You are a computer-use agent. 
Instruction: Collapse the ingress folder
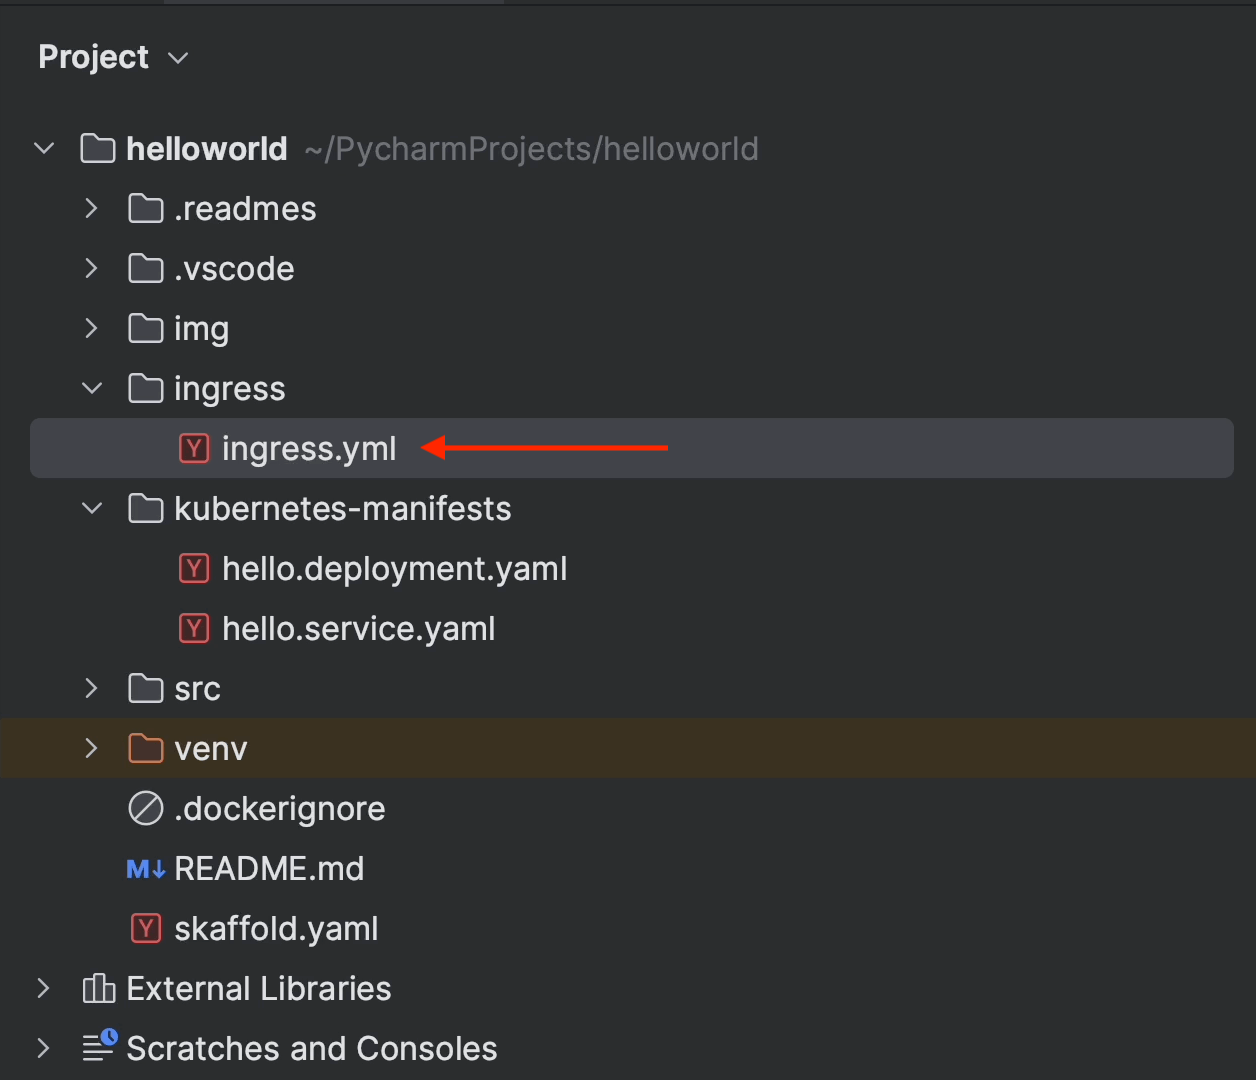click(92, 388)
